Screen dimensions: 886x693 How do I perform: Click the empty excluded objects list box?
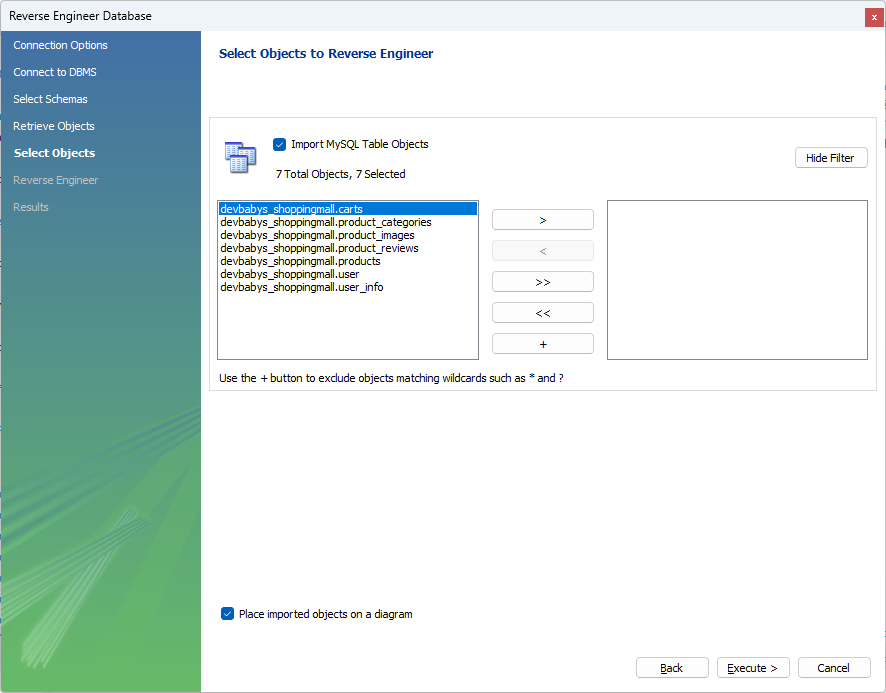737,280
